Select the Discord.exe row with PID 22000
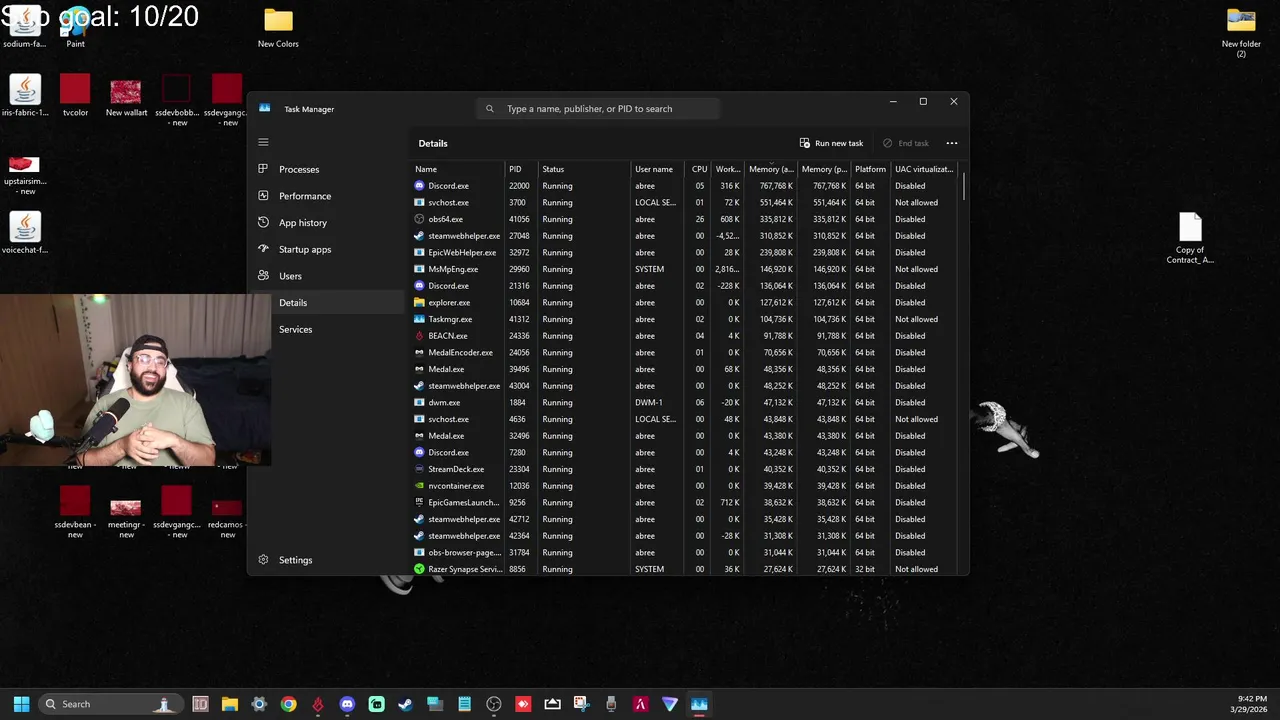Viewport: 1280px width, 720px height. [x=685, y=186]
